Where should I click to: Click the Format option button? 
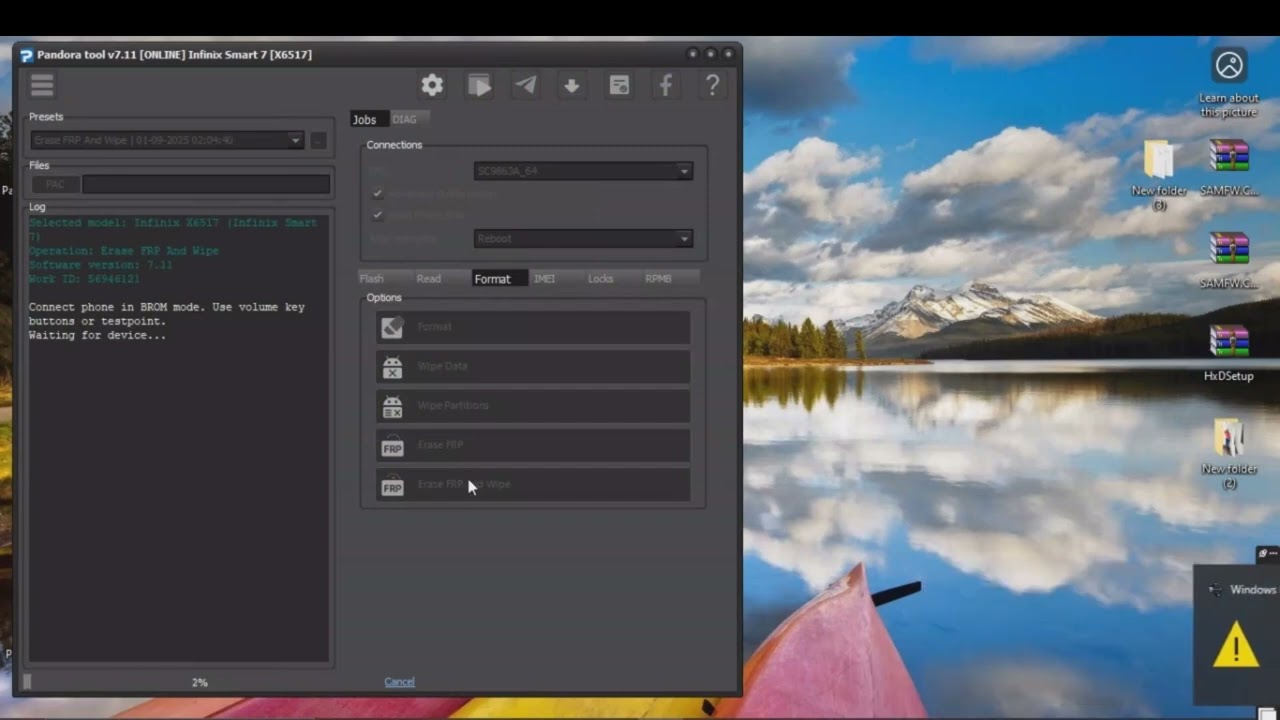click(533, 327)
